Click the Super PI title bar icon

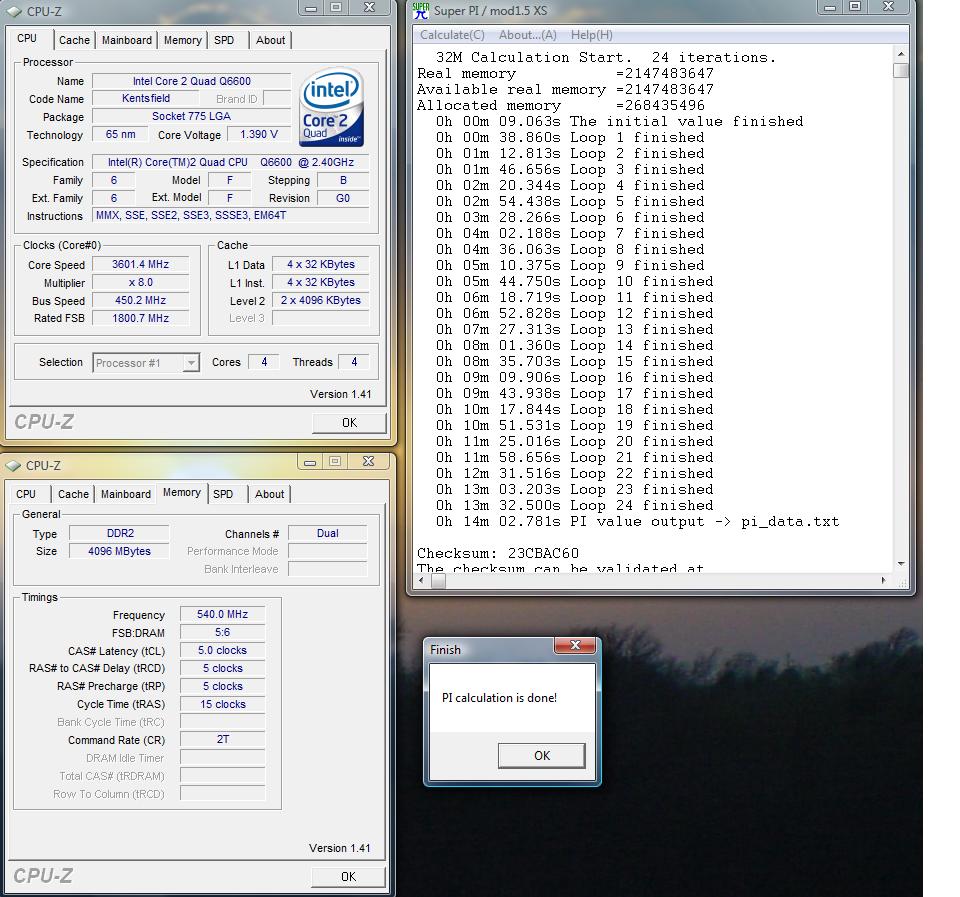click(x=421, y=10)
